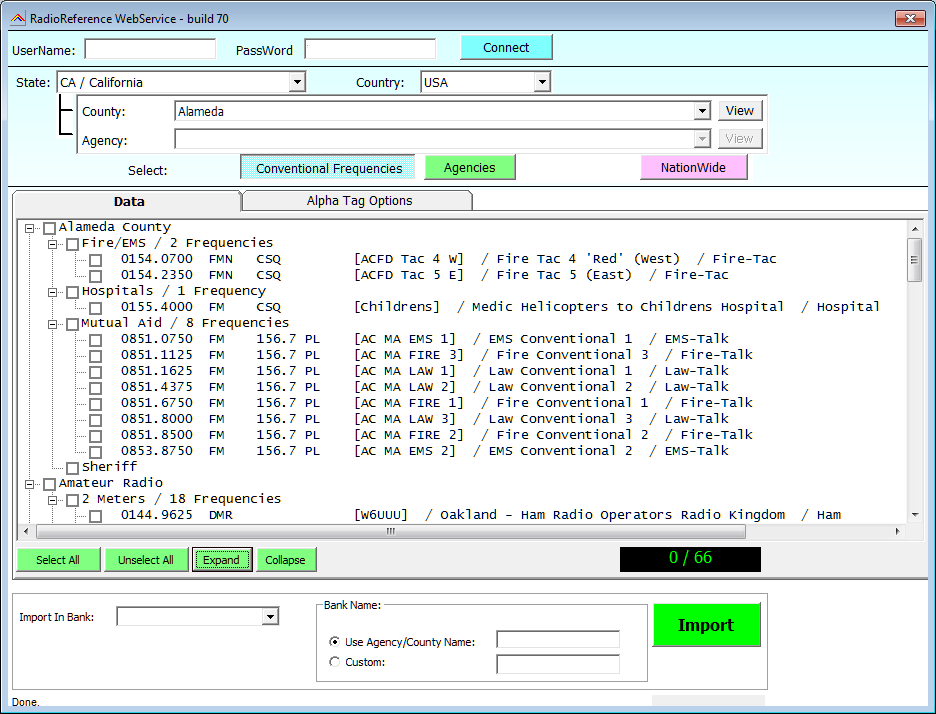Check the 0154.2350 ACFD Tac 5 E frequency

pos(96,276)
